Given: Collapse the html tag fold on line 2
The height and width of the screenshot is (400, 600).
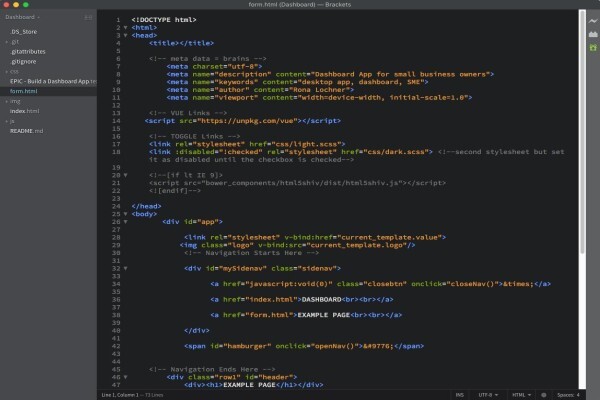Looking at the screenshot, I should pos(126,28).
